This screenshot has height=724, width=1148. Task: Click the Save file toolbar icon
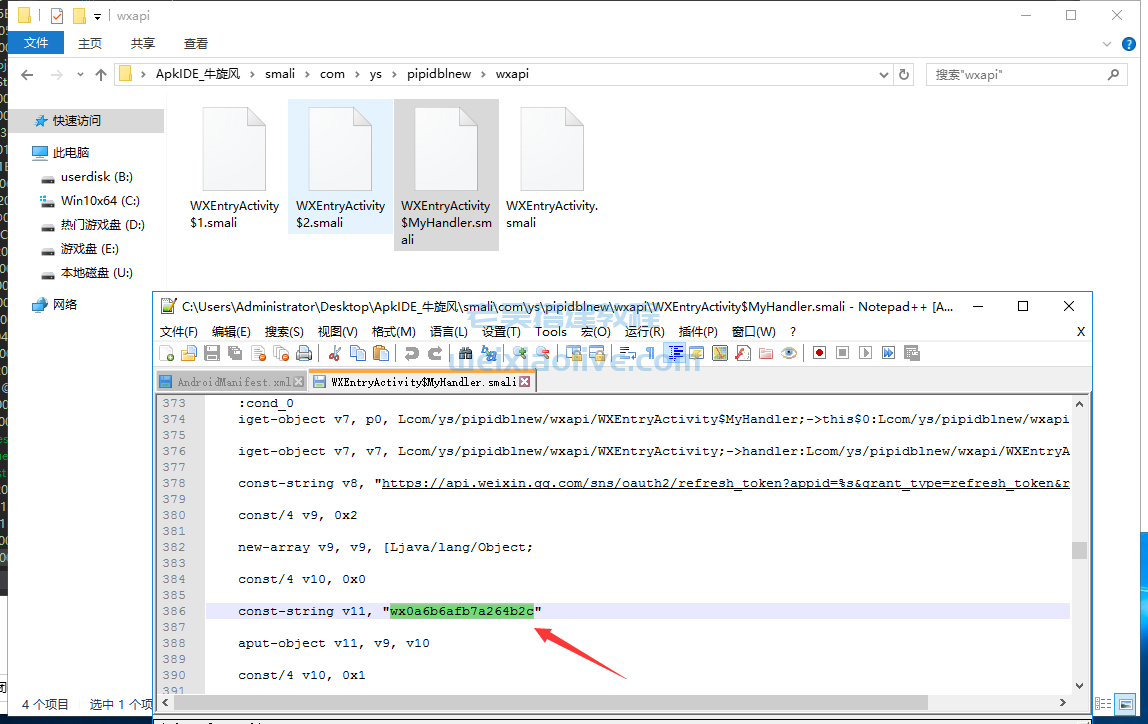(211, 353)
